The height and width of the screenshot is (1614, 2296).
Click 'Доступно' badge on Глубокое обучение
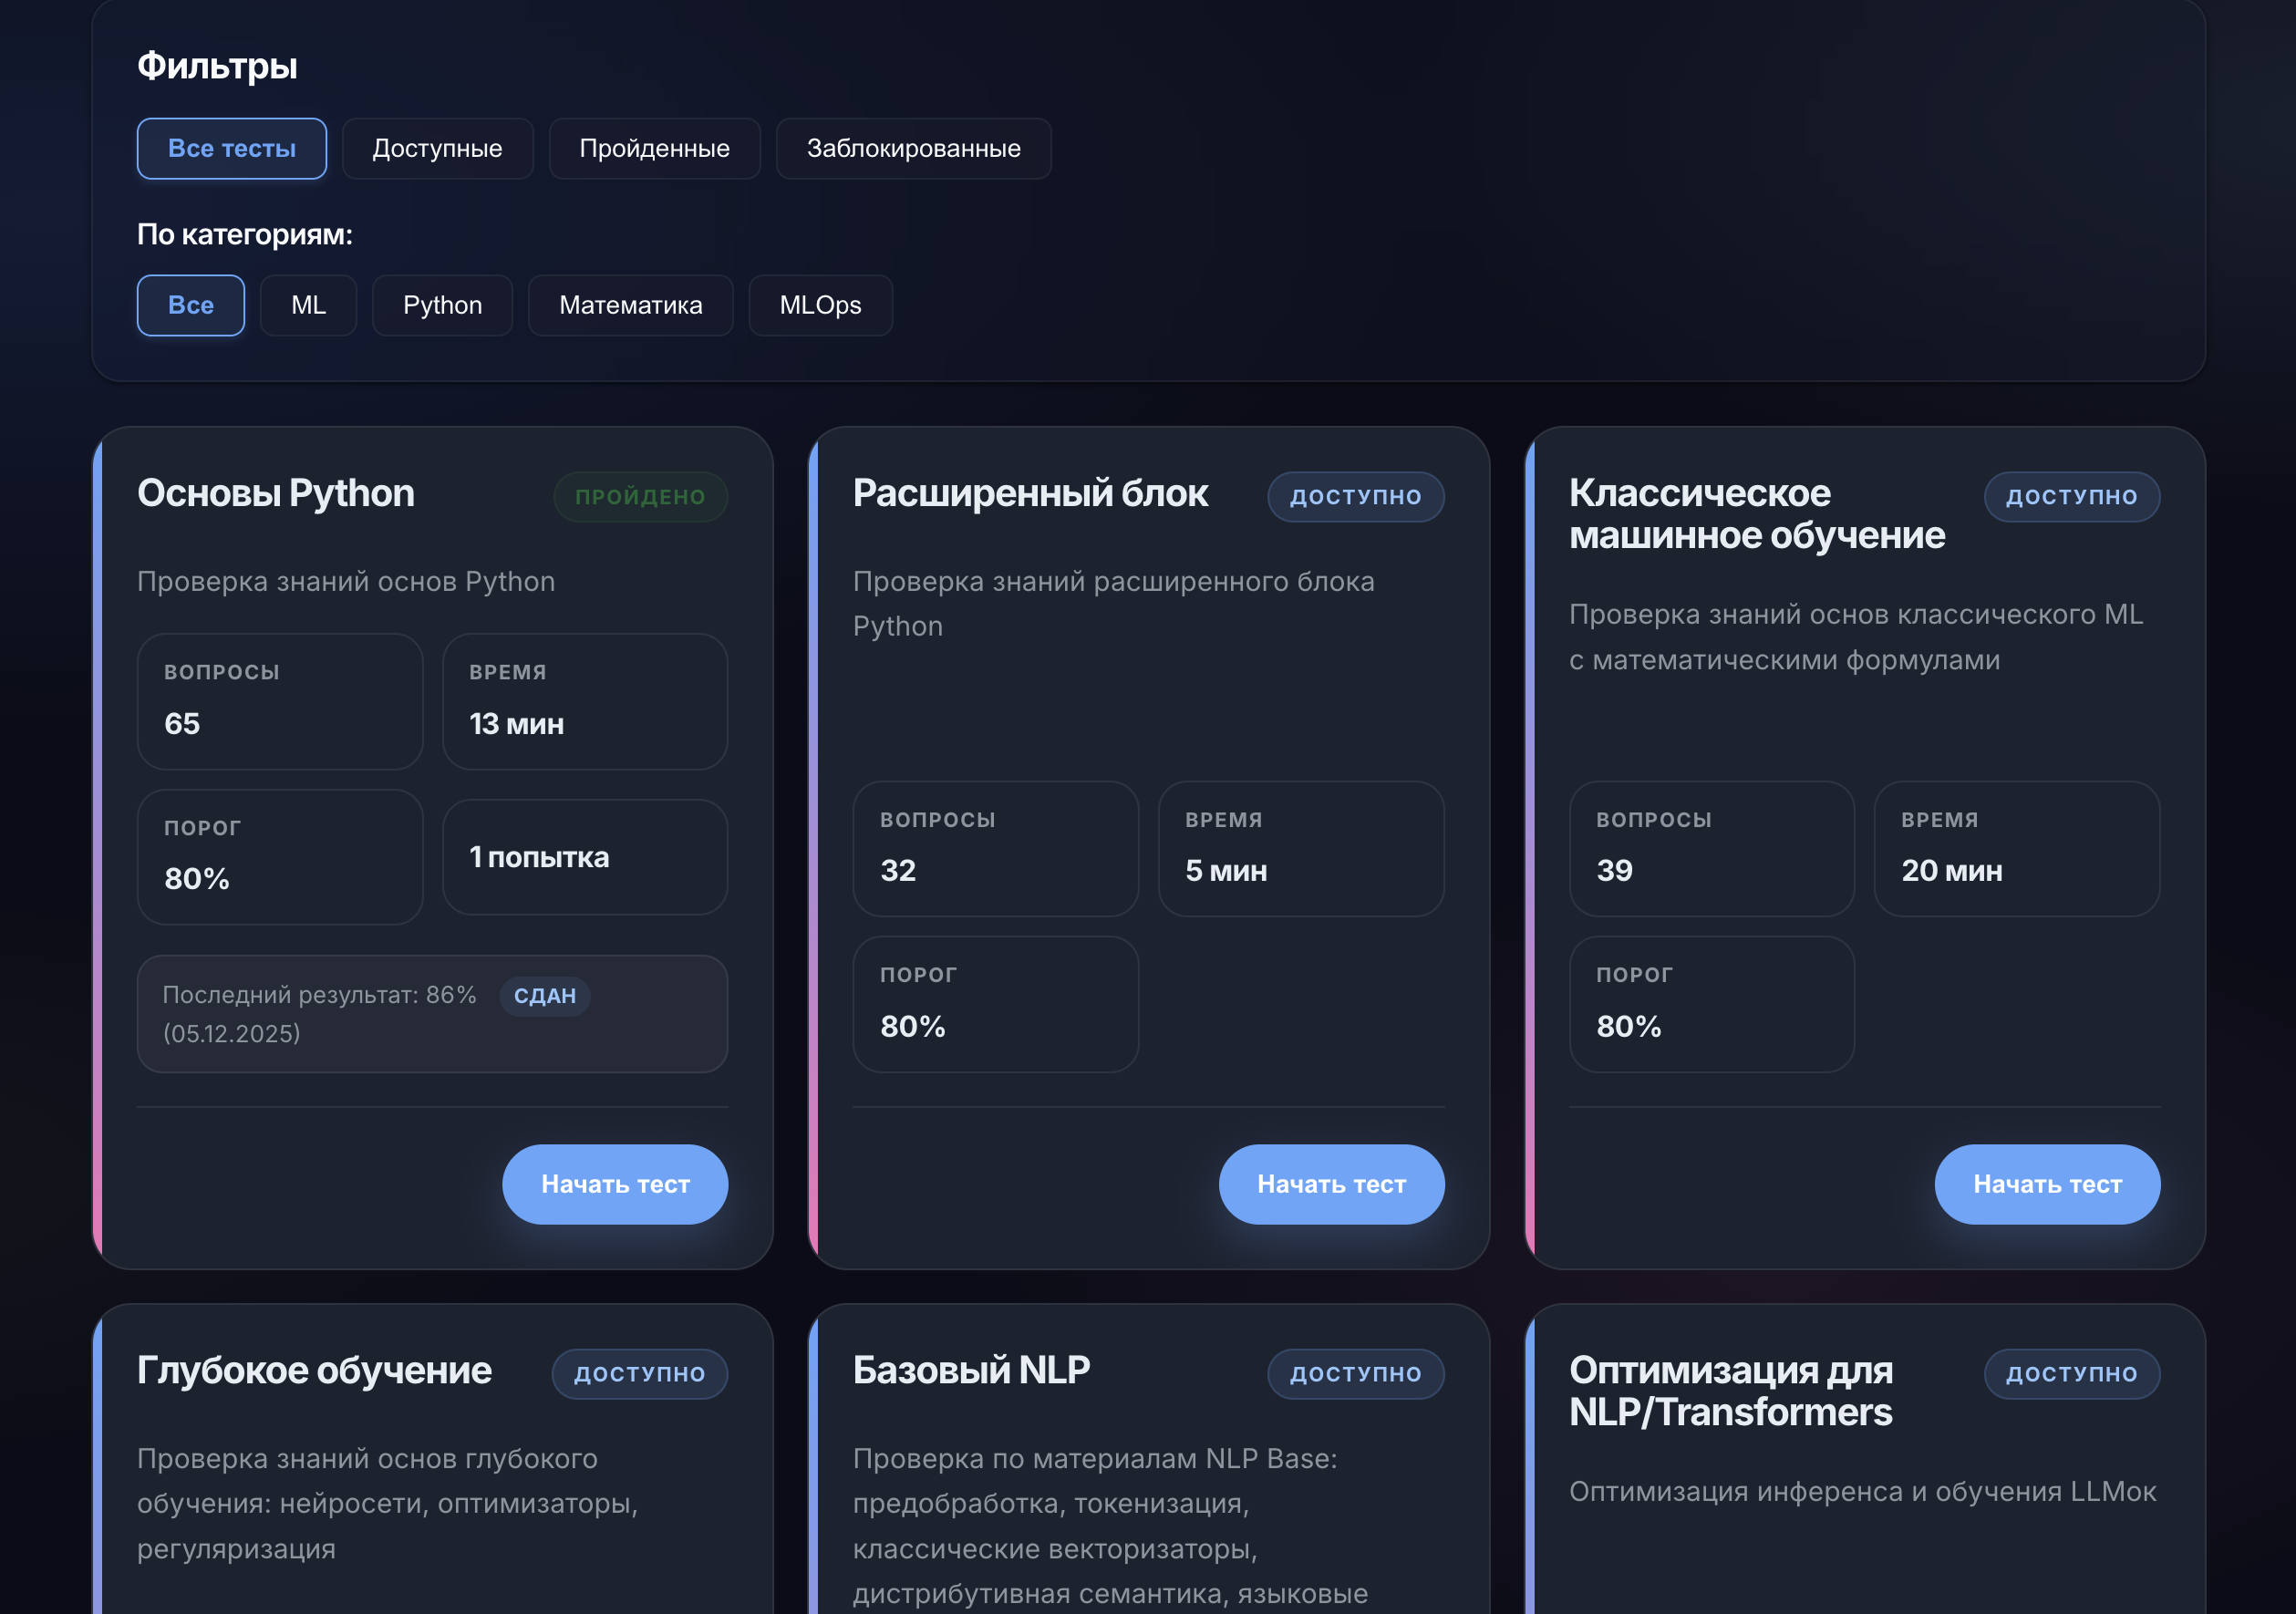[x=639, y=1374]
